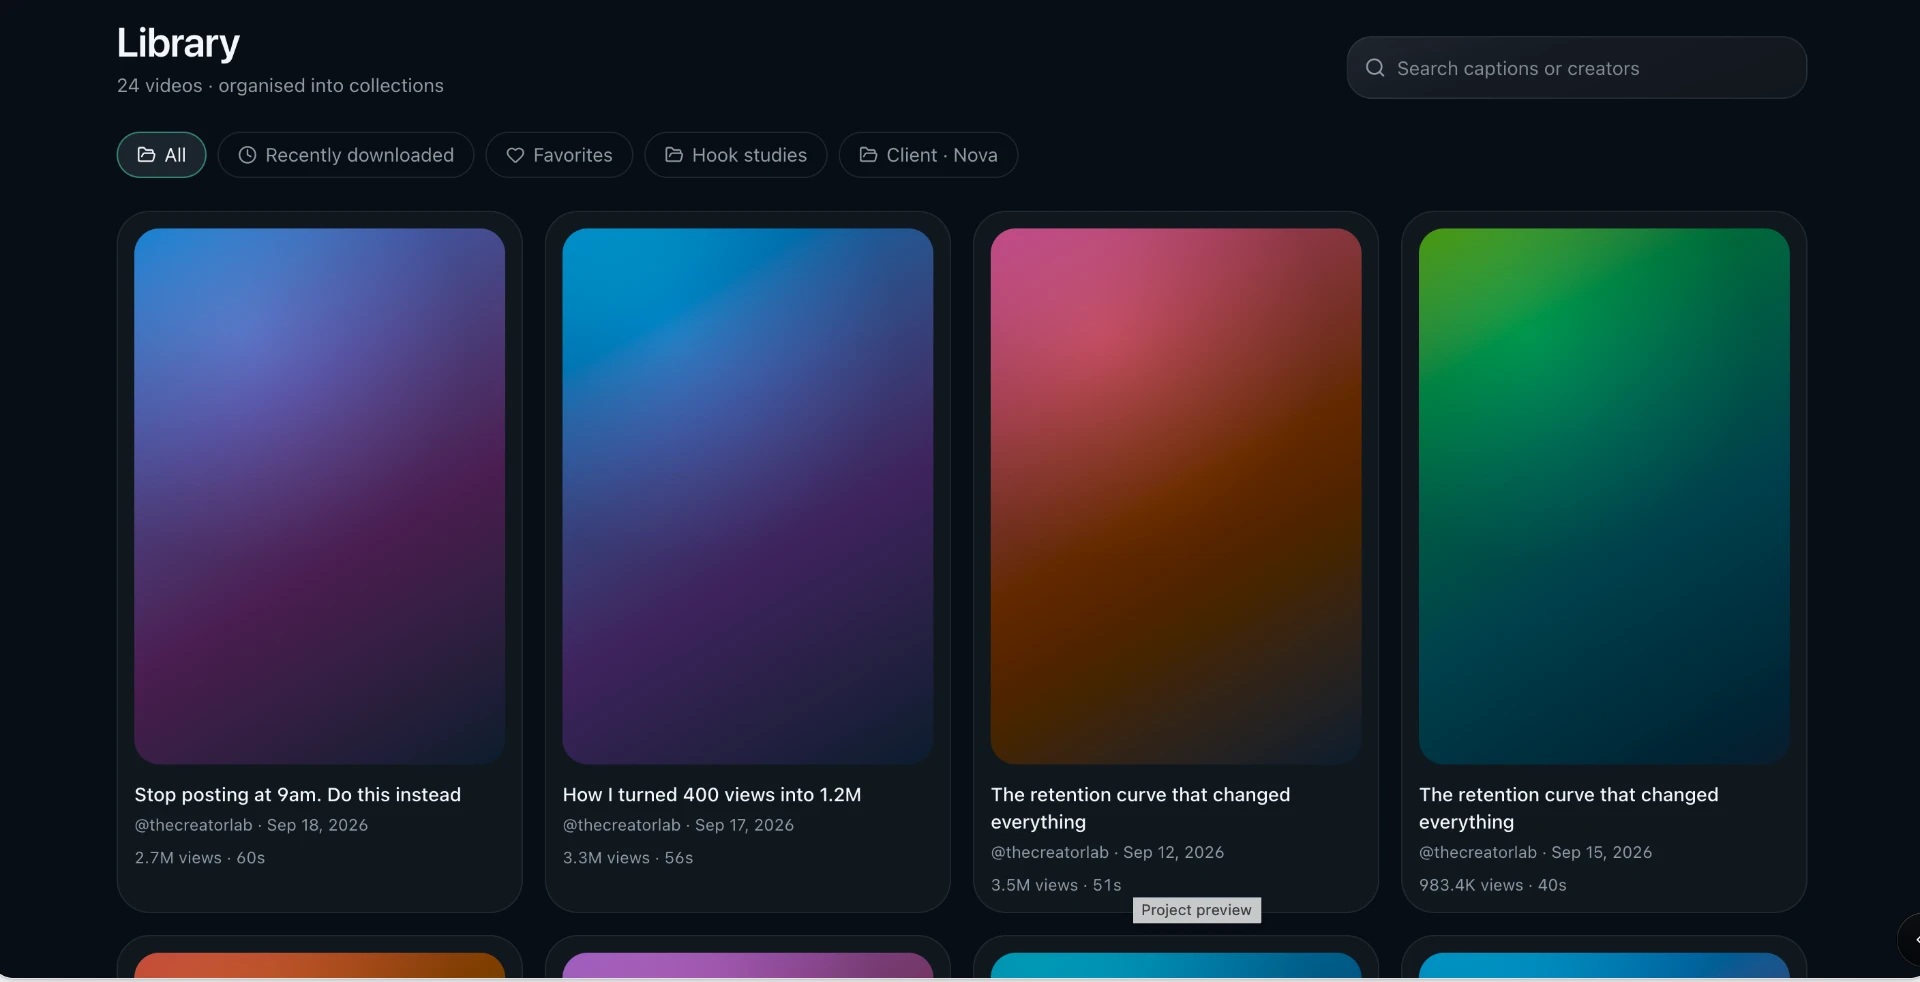1920x982 pixels.
Task: Open green retention curve thumbnail dated Sep 15
Action: point(1603,496)
